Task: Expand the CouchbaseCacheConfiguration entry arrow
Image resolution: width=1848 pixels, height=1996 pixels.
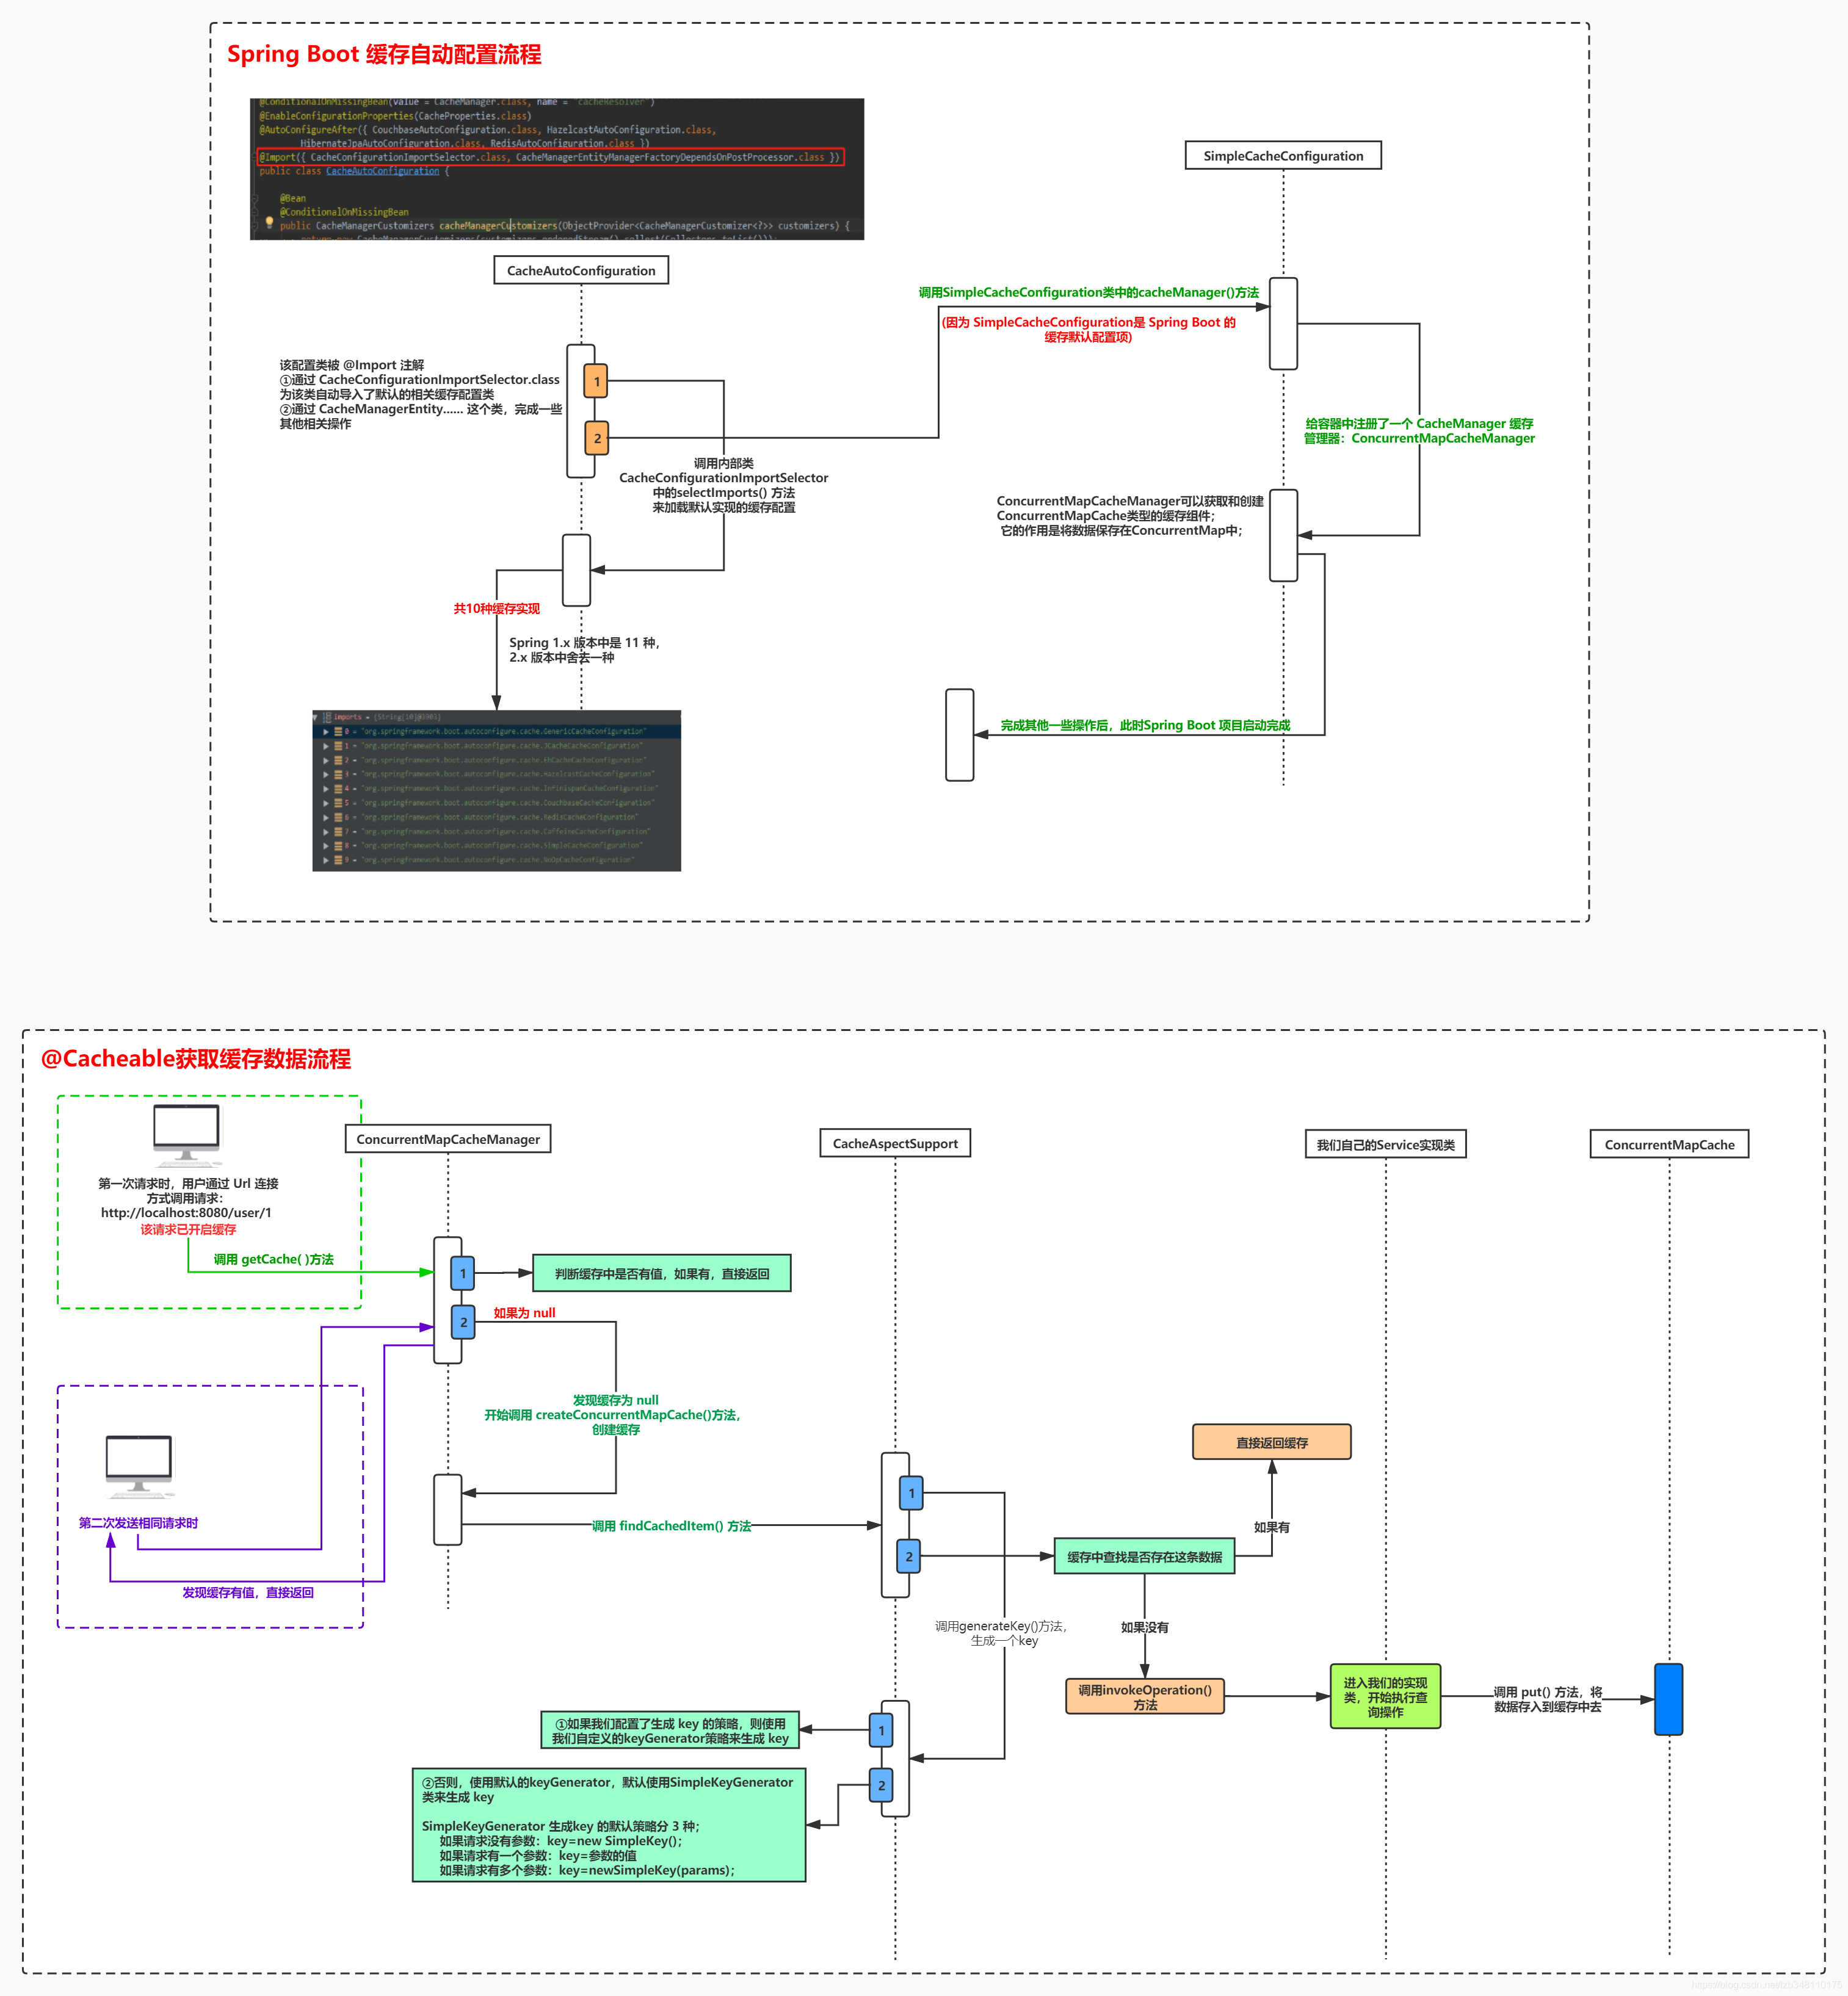Action: click(x=326, y=803)
